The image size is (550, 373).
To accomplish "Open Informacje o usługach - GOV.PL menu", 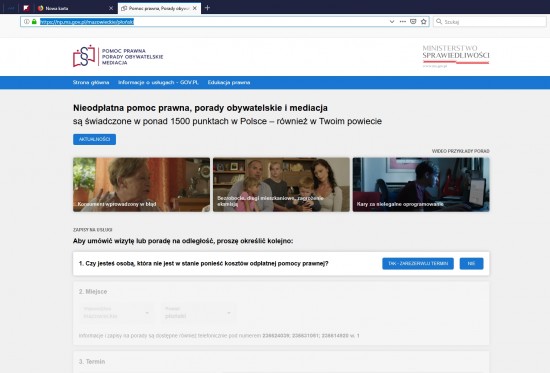I will (158, 82).
